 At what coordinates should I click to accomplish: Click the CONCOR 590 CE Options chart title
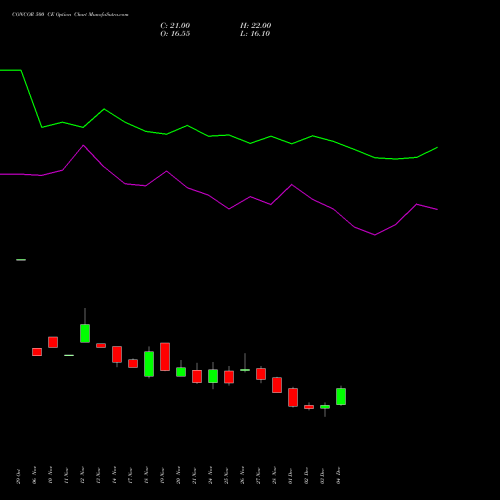70,15
